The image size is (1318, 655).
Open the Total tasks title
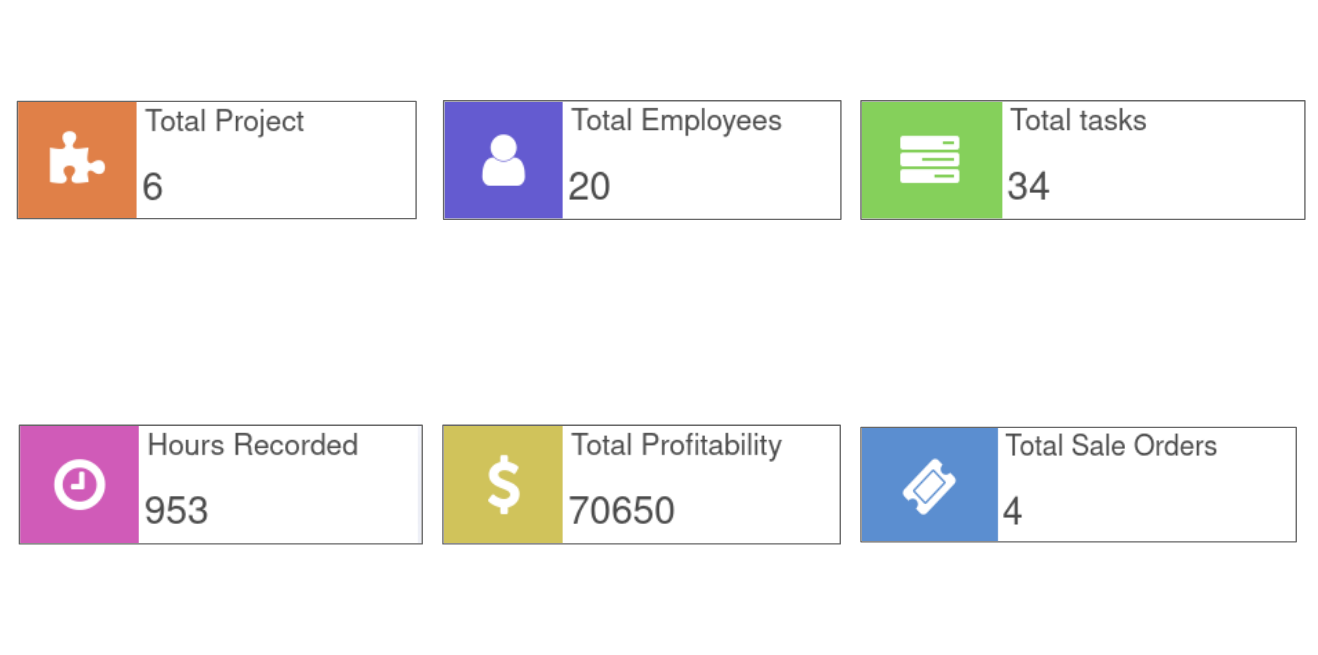(1078, 121)
